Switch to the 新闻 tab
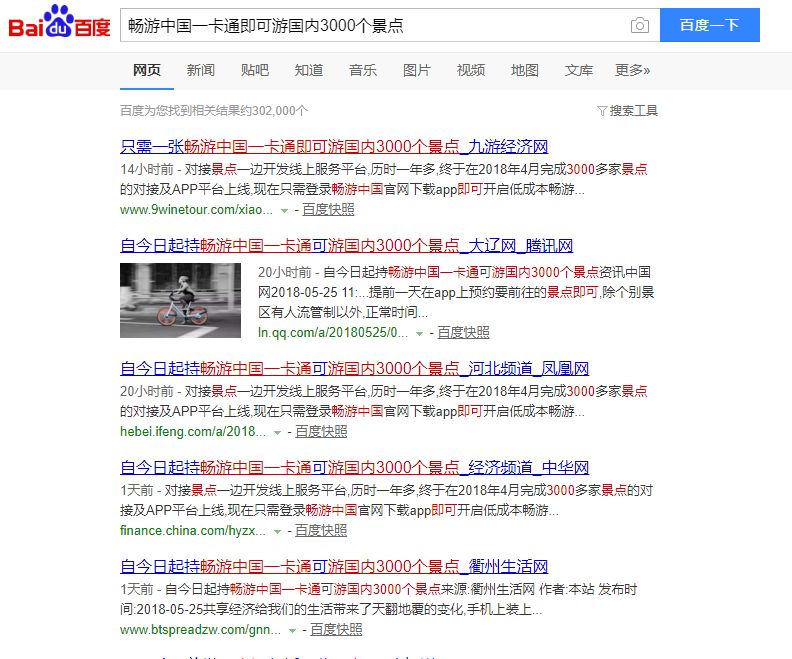Image resolution: width=792 pixels, height=659 pixels. pyautogui.click(x=201, y=70)
